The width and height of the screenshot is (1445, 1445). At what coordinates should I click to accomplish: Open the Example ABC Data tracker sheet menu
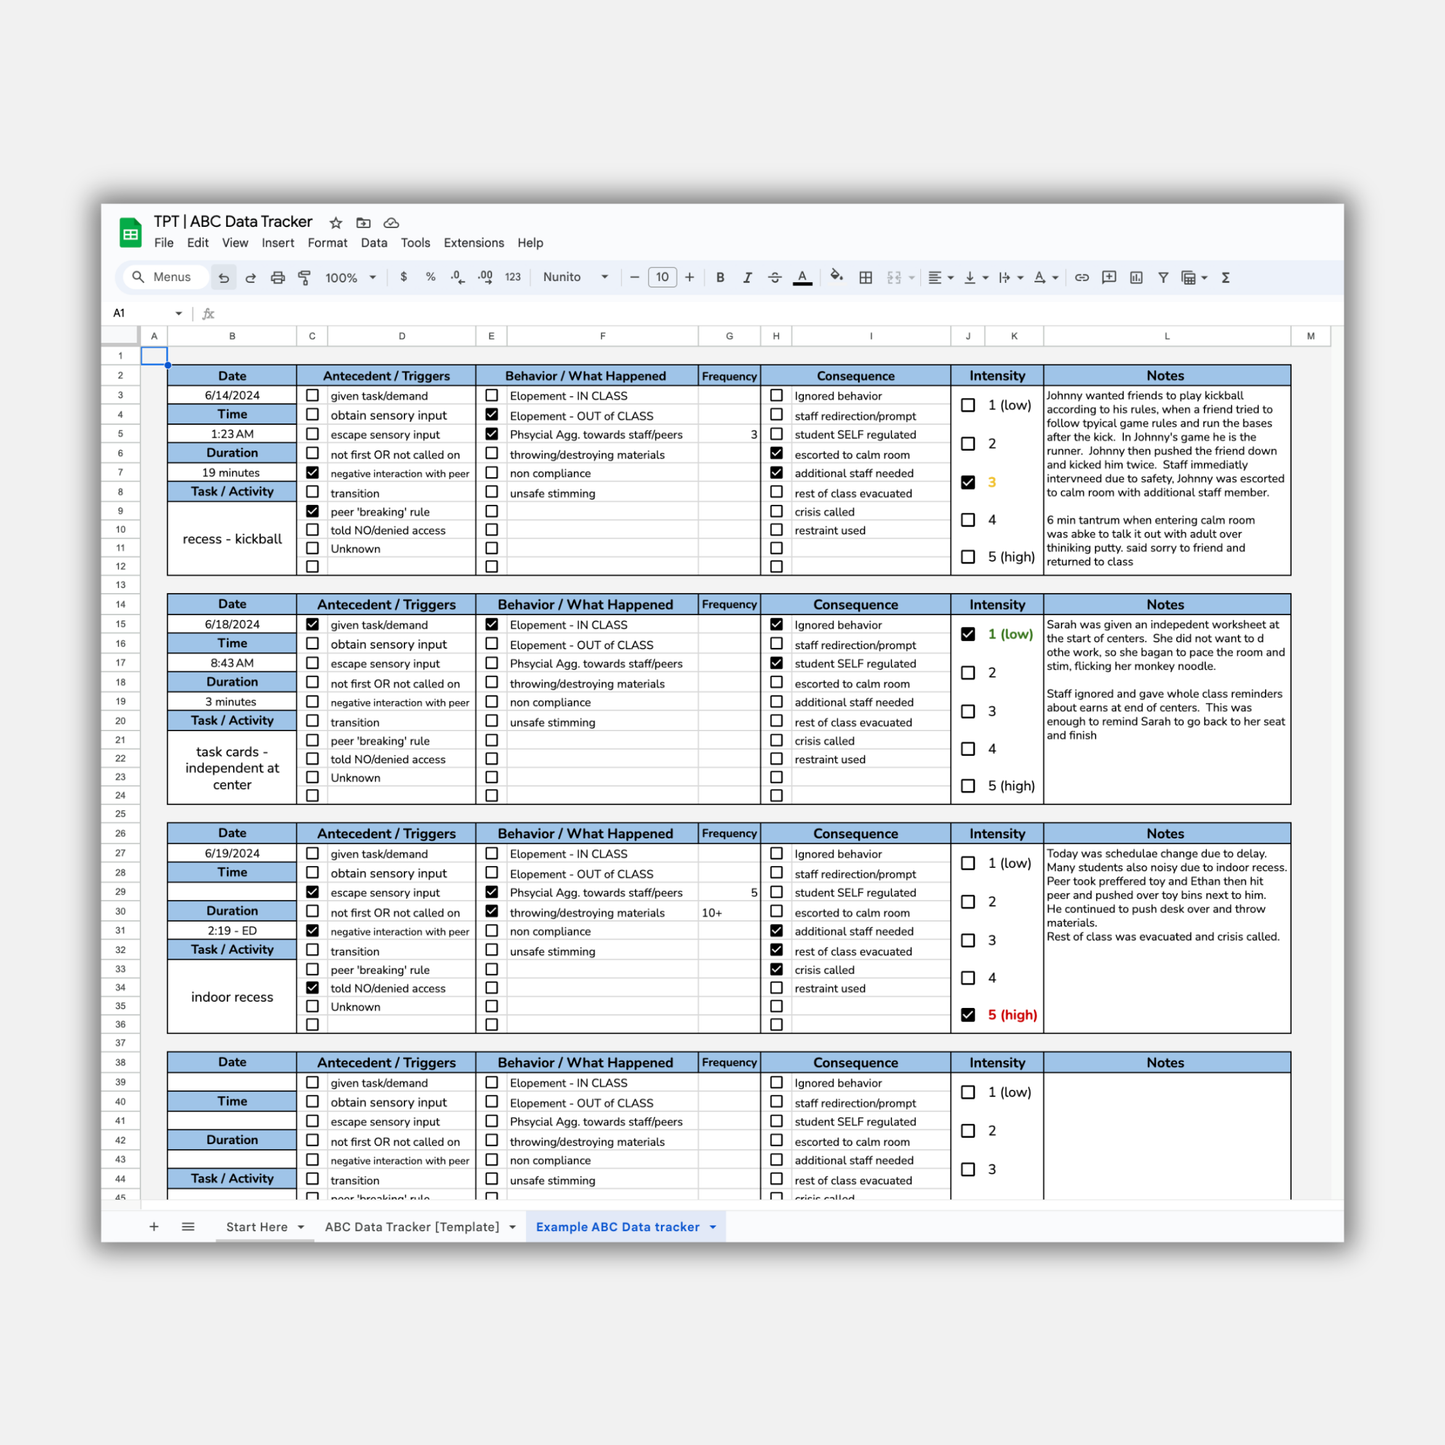(712, 1227)
